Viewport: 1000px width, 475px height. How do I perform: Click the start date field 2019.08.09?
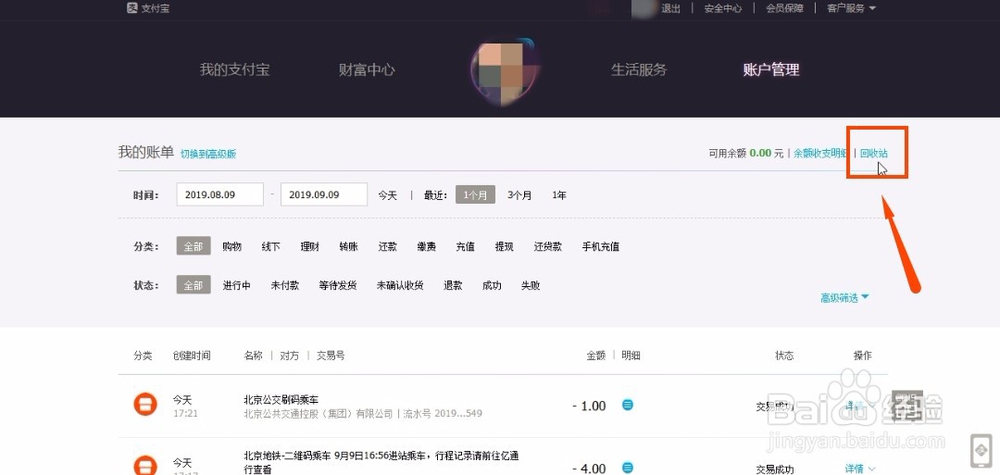(x=220, y=194)
